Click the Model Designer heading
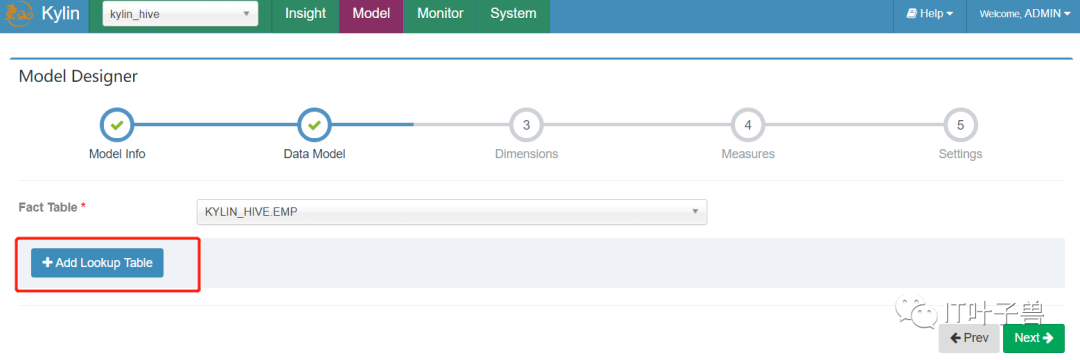 (x=78, y=76)
